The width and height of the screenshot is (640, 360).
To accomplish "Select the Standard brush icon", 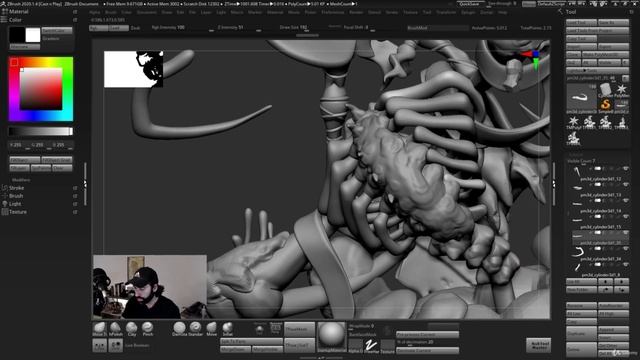I will [196, 329].
